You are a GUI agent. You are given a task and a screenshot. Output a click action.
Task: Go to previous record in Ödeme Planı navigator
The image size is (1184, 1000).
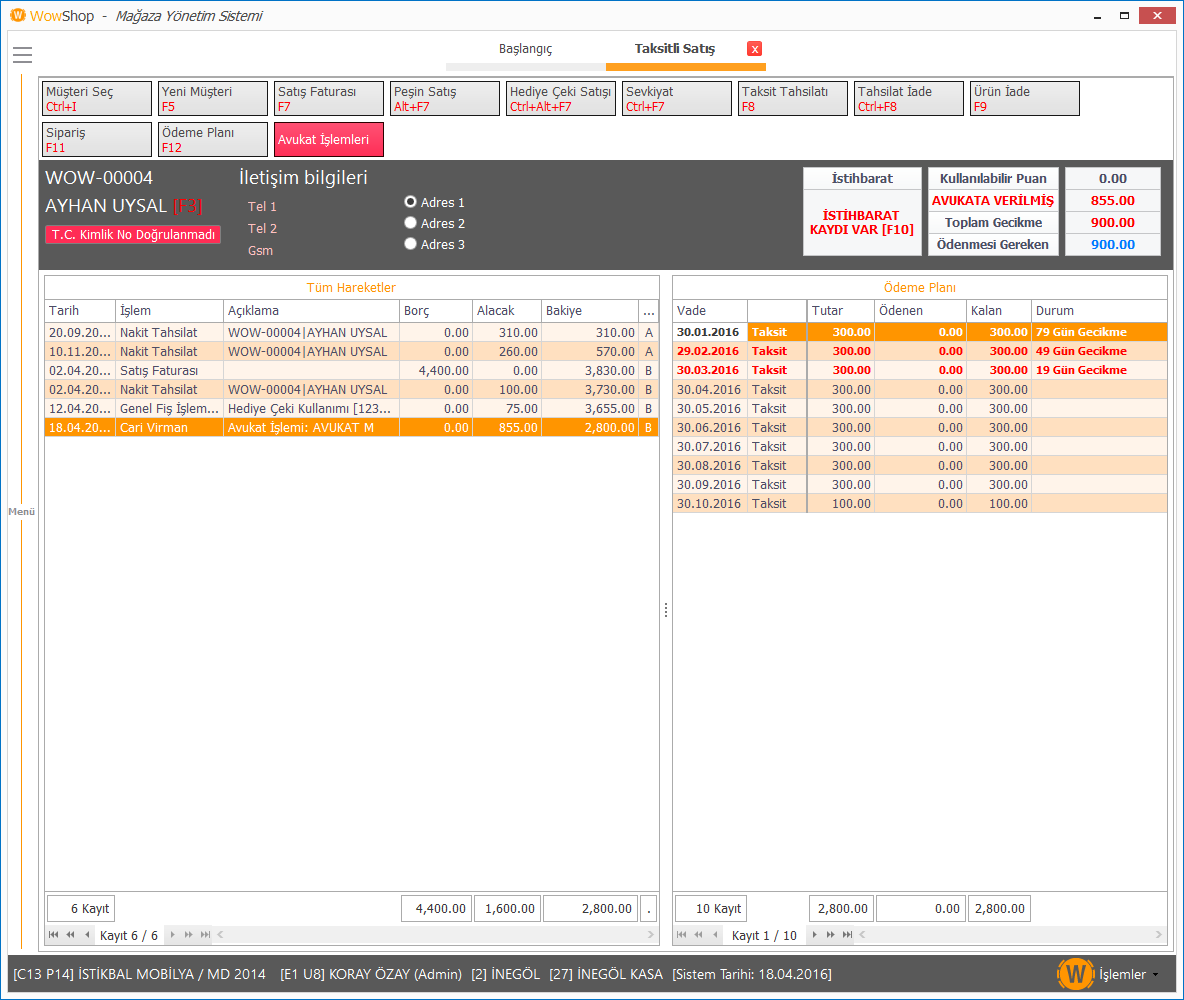point(715,935)
